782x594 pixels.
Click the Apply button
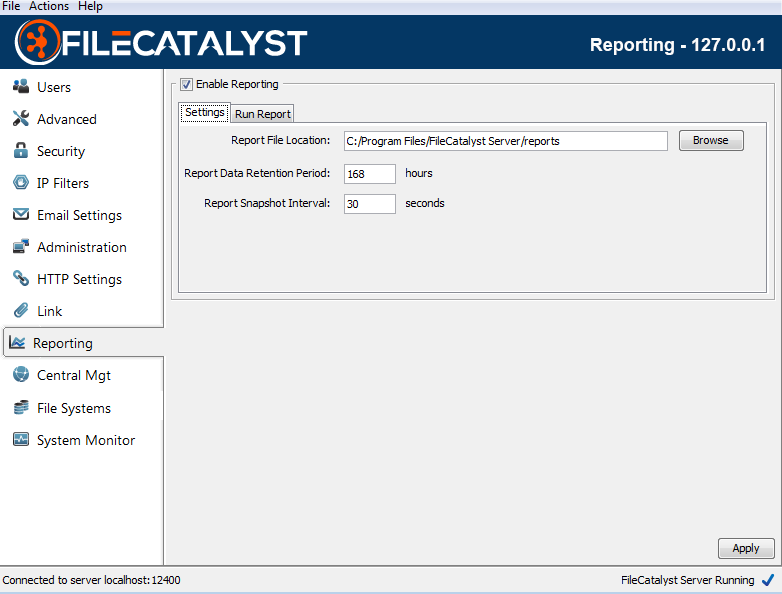click(x=746, y=548)
